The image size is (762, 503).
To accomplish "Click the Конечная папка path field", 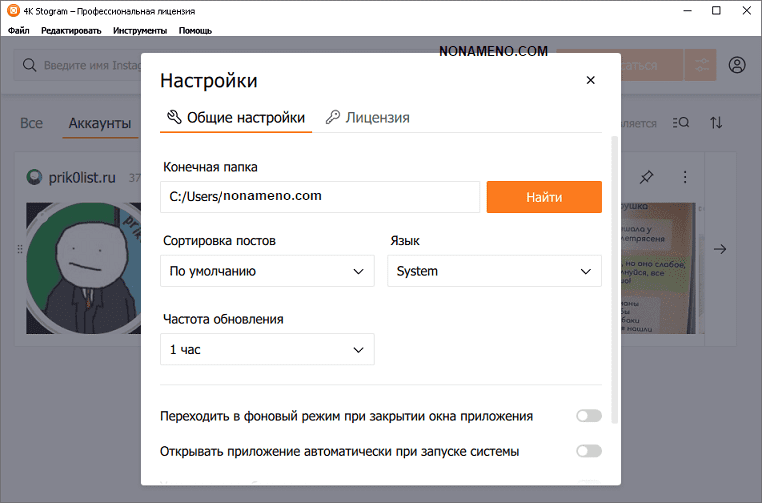I will coord(320,197).
